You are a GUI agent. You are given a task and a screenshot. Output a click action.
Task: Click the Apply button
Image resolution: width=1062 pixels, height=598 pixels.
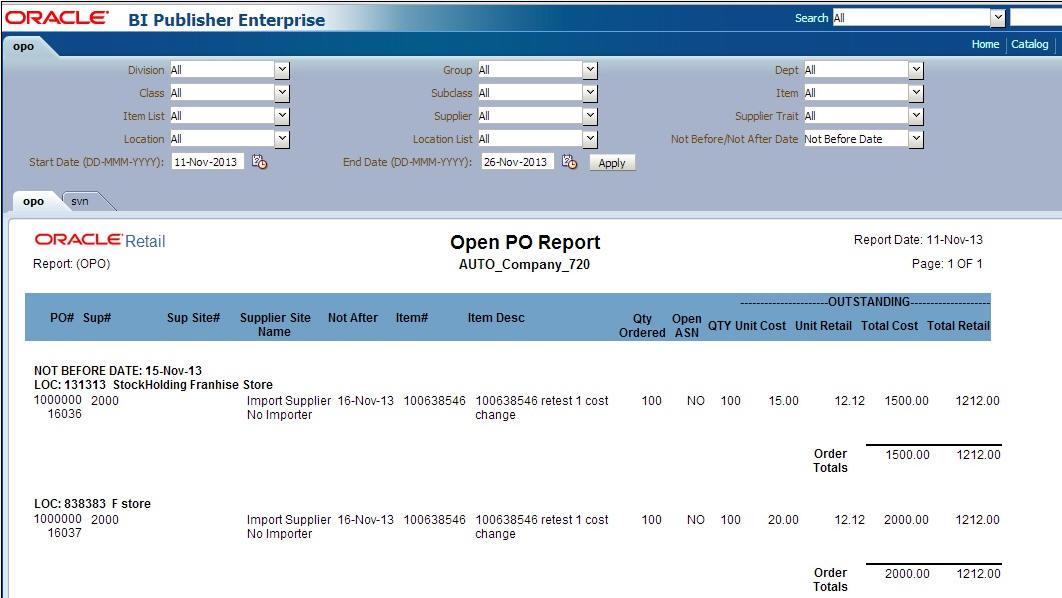point(612,163)
